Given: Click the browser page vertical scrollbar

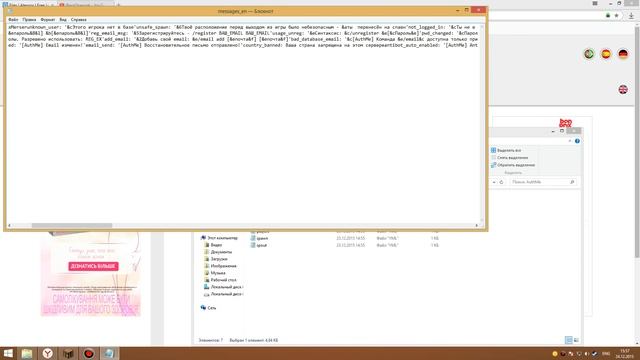Looking at the screenshot, I should tap(637, 143).
